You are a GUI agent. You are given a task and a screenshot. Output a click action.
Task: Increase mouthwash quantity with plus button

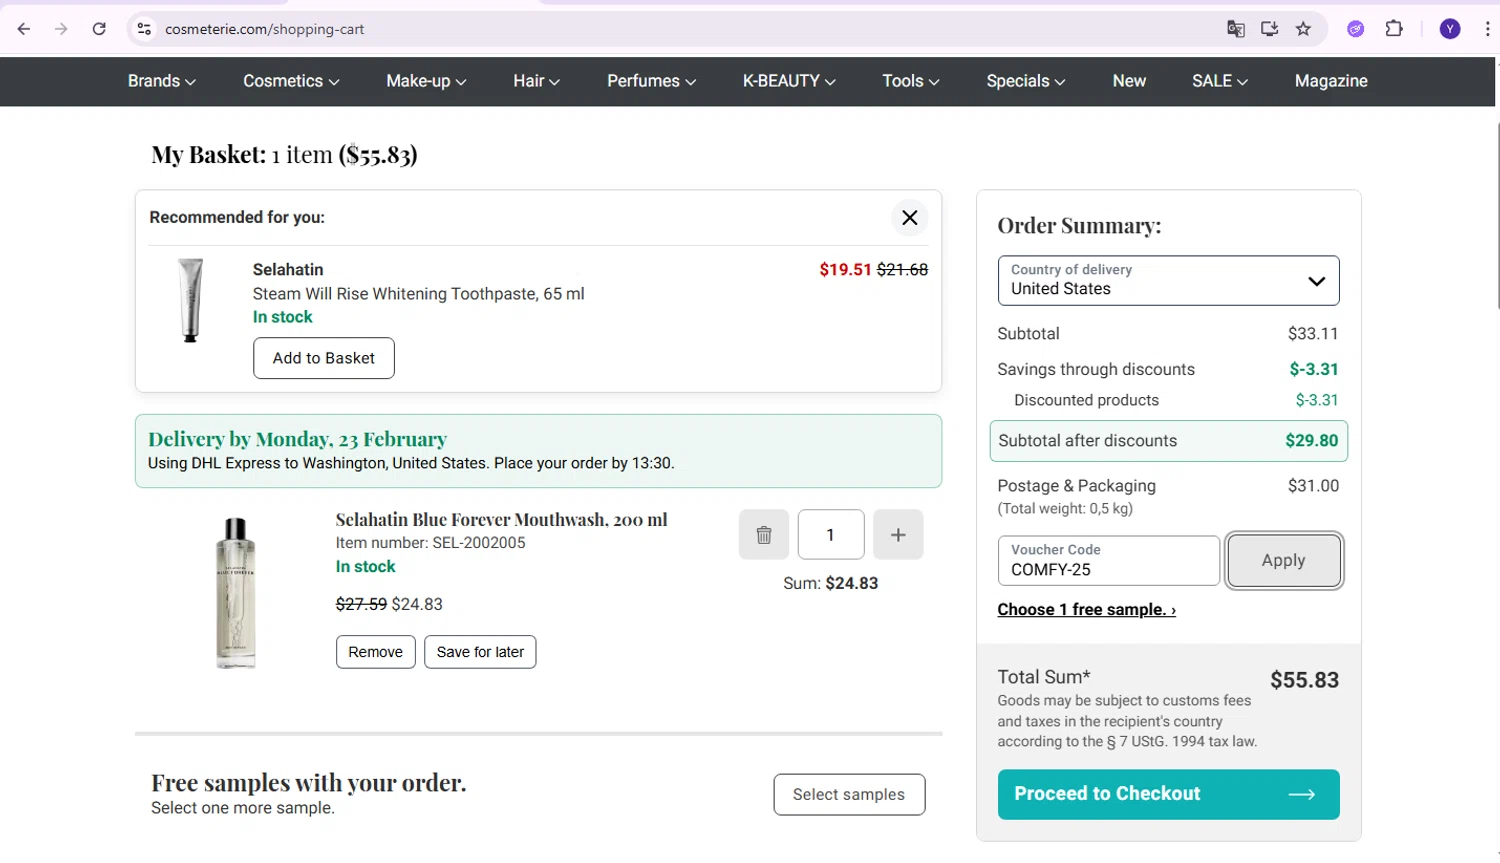(898, 535)
